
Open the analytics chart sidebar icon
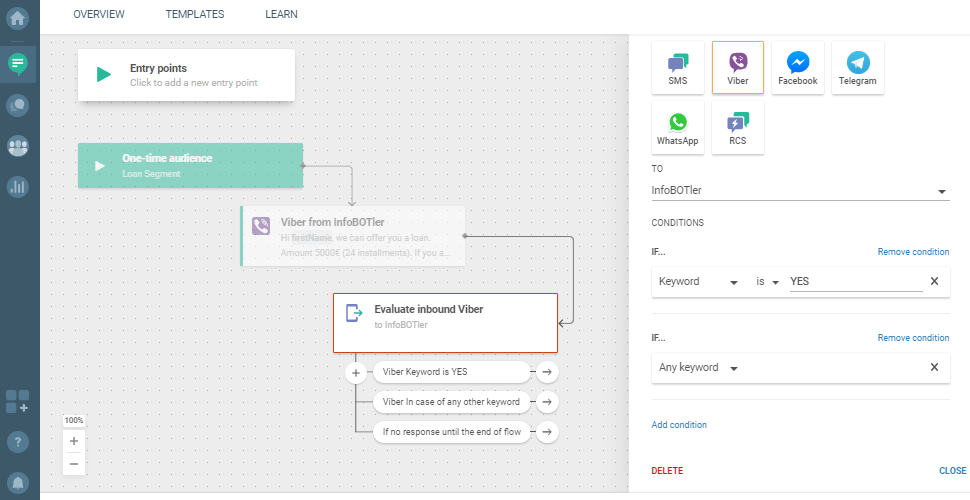coord(18,186)
